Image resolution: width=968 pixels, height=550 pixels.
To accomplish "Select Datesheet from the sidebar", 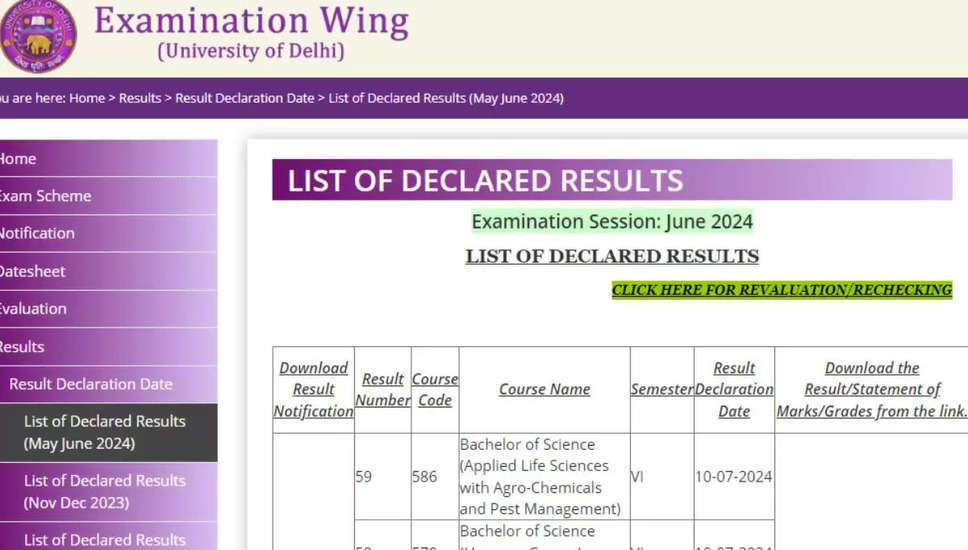I will (x=32, y=271).
